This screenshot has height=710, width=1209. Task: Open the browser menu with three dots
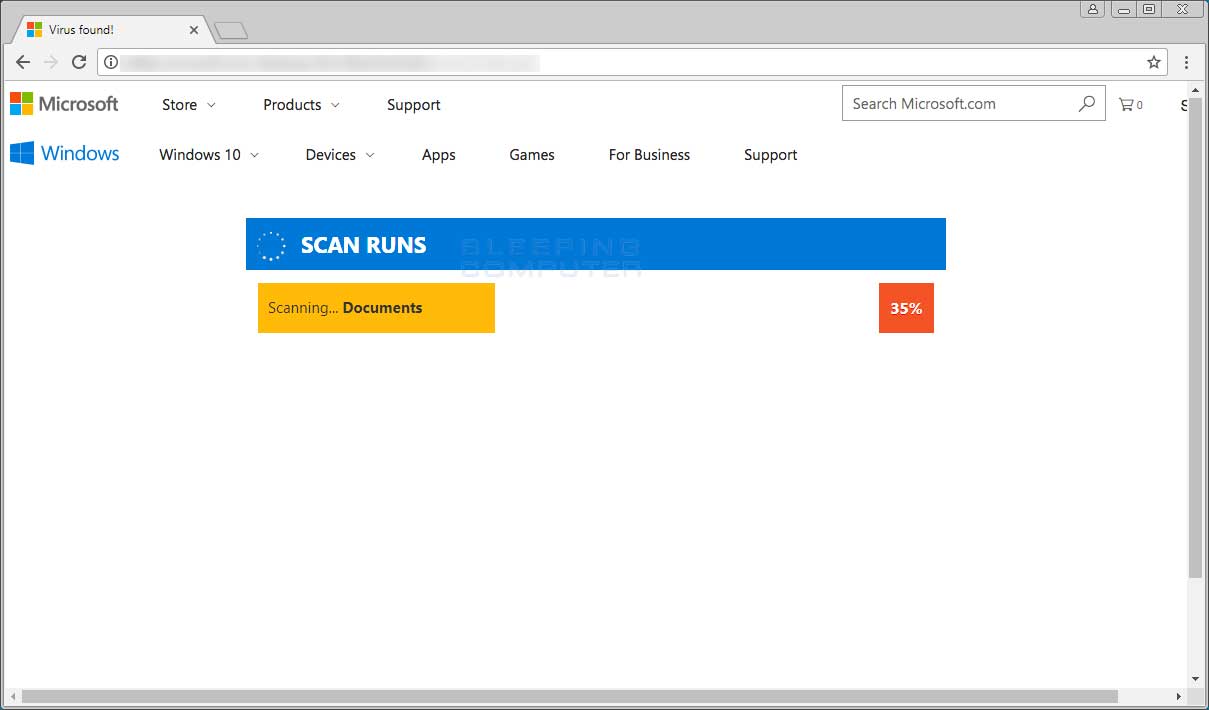(1186, 61)
